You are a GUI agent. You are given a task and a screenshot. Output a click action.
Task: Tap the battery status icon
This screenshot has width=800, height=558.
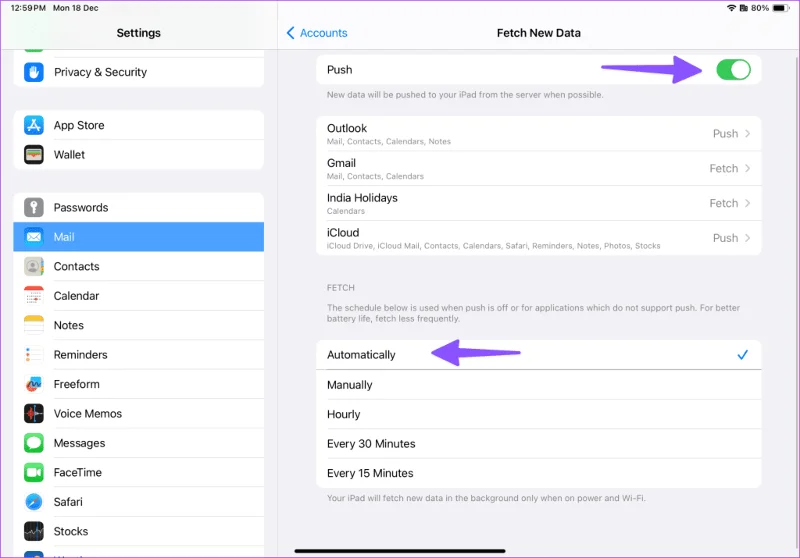(x=781, y=8)
